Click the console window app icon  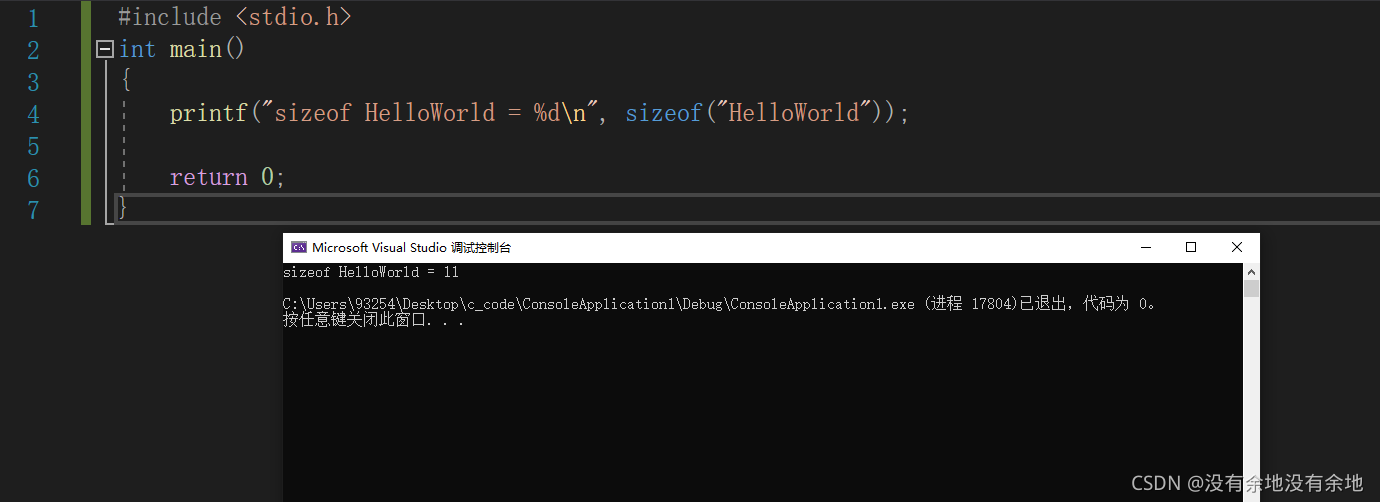coord(299,247)
